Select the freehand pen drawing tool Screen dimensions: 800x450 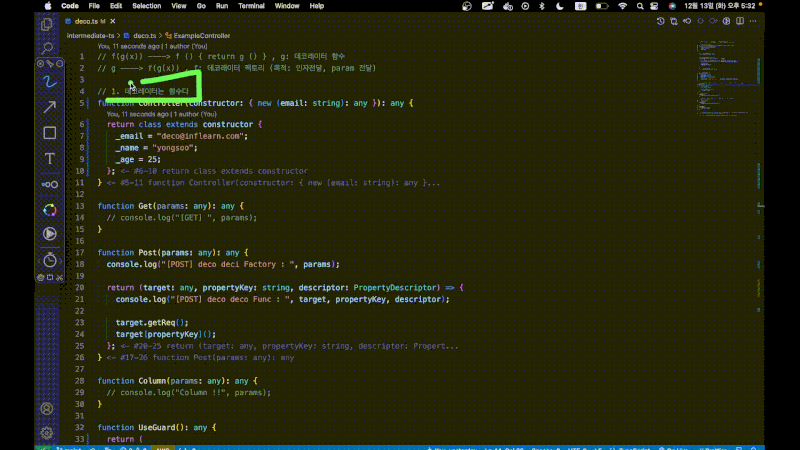49,77
